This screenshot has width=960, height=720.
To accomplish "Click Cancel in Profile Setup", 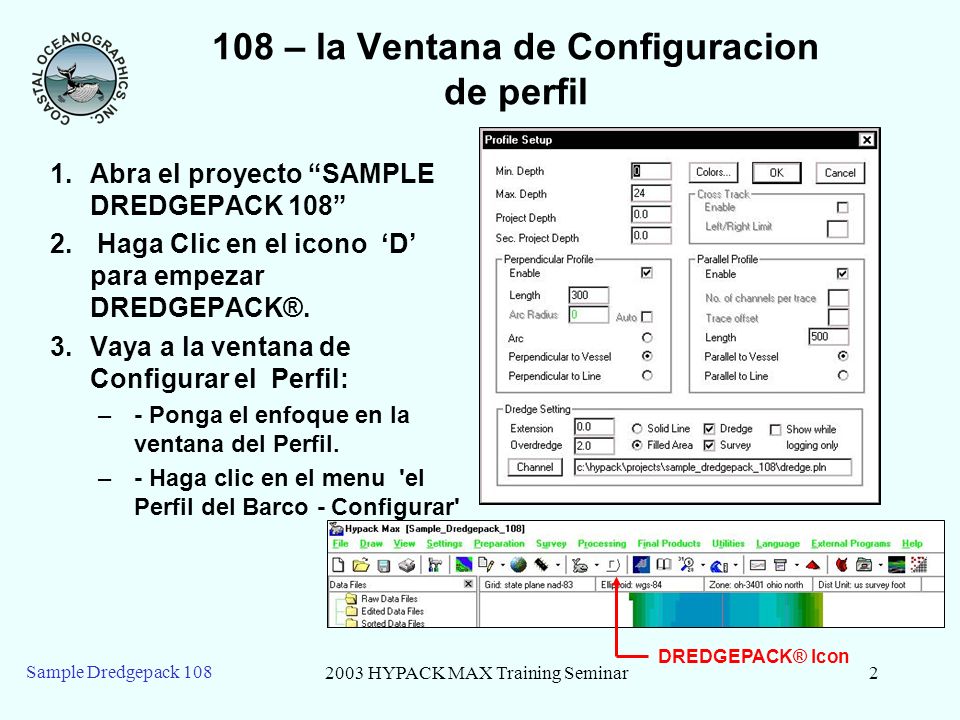I will point(840,173).
